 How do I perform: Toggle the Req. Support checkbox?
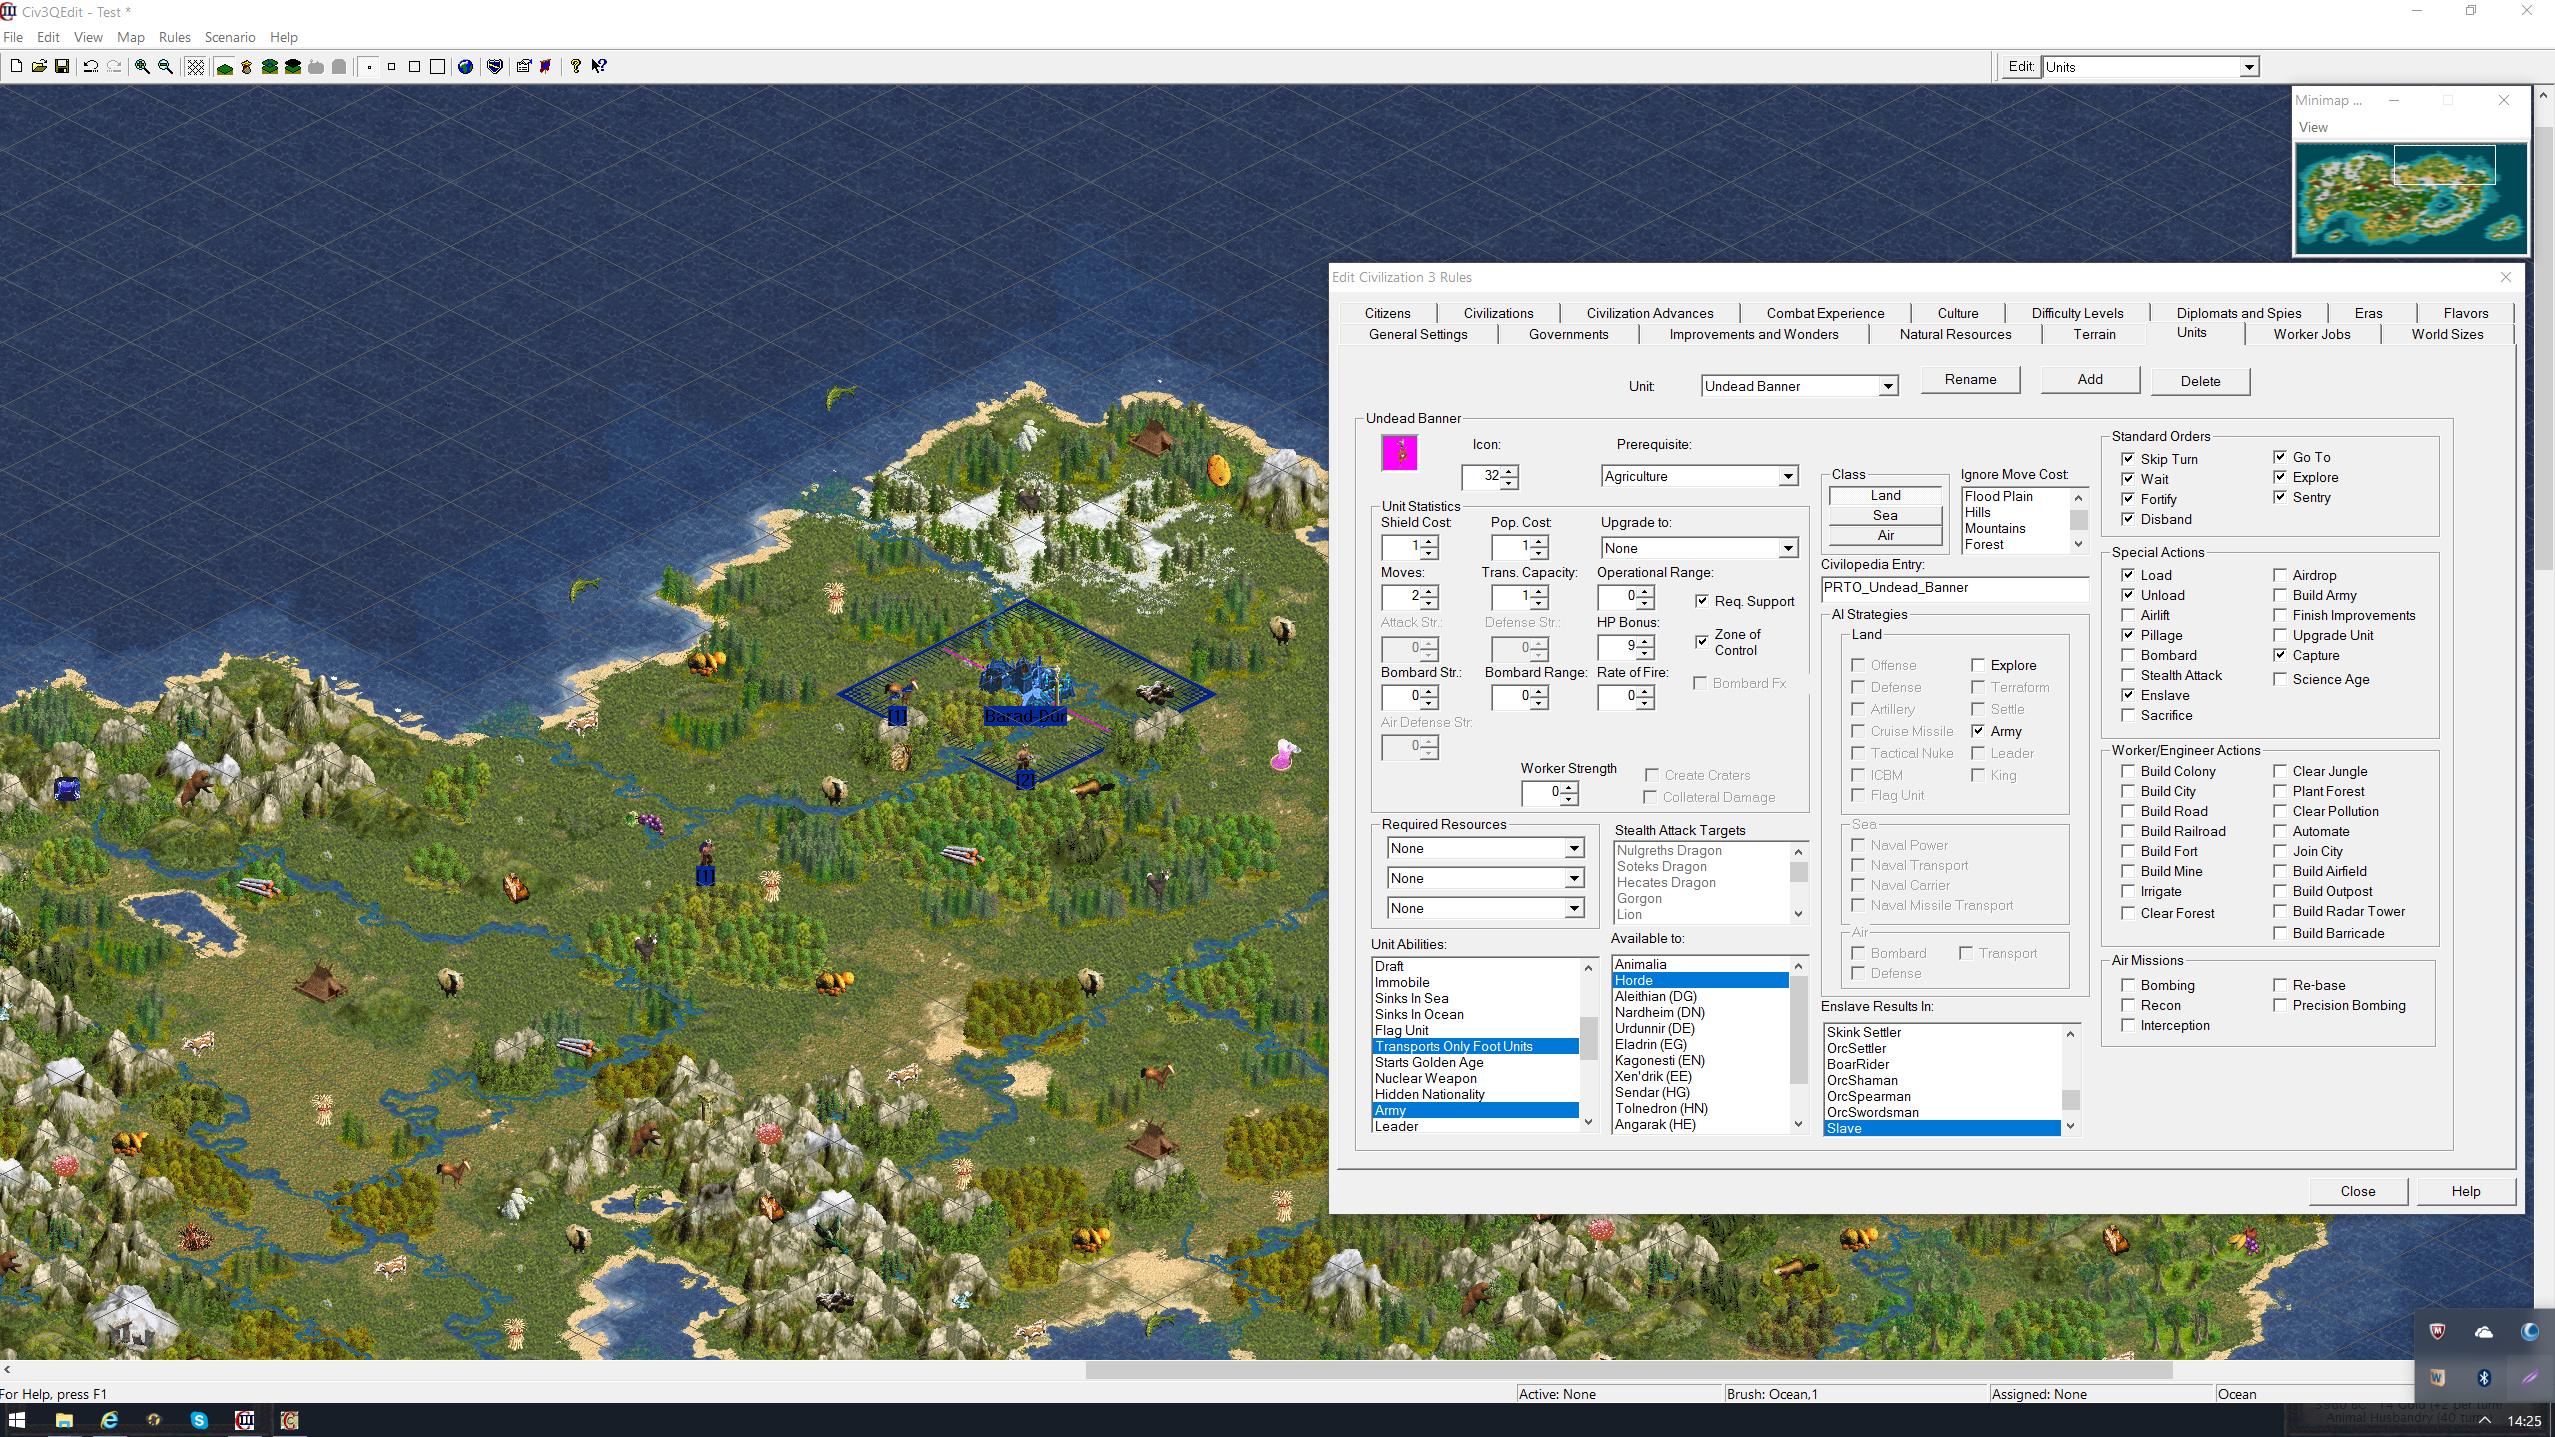[x=1701, y=601]
